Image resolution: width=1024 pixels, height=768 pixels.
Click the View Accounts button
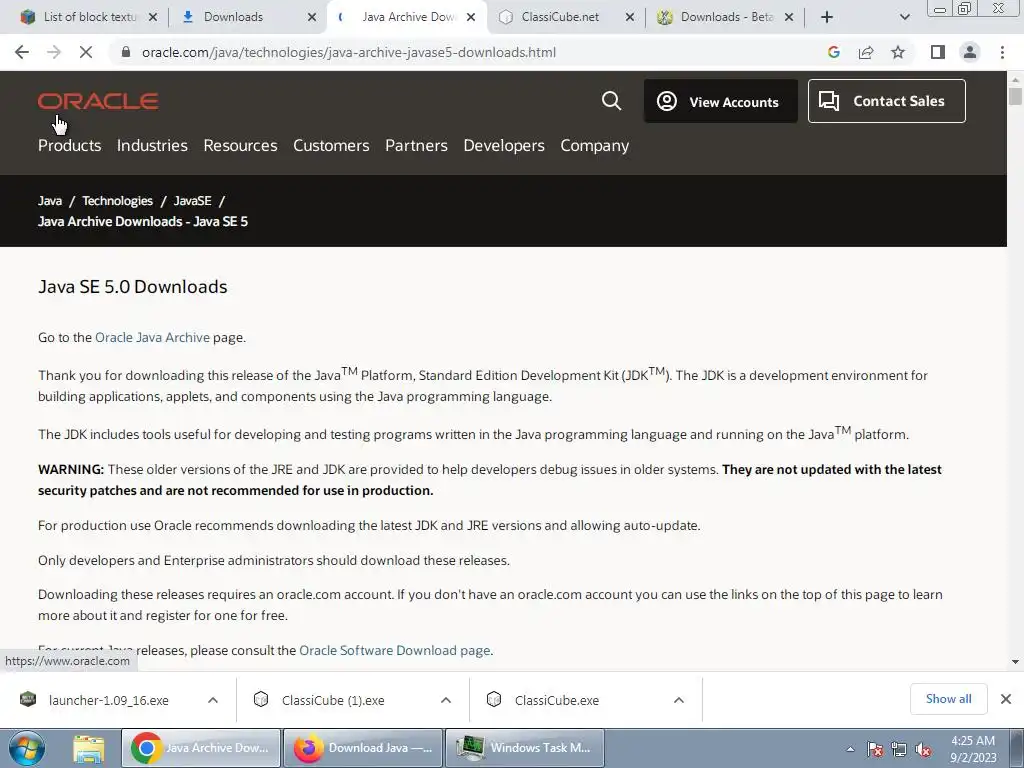(x=720, y=101)
